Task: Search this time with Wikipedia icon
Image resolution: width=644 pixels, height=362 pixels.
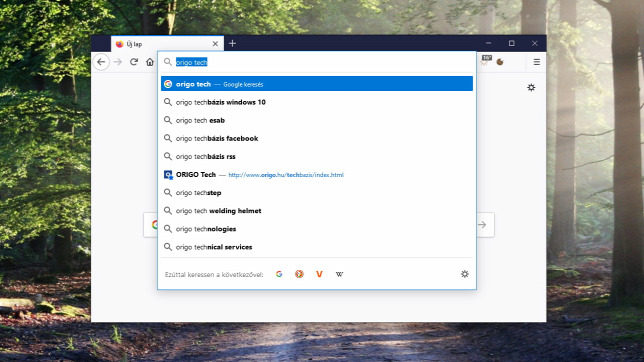Action: tap(339, 274)
